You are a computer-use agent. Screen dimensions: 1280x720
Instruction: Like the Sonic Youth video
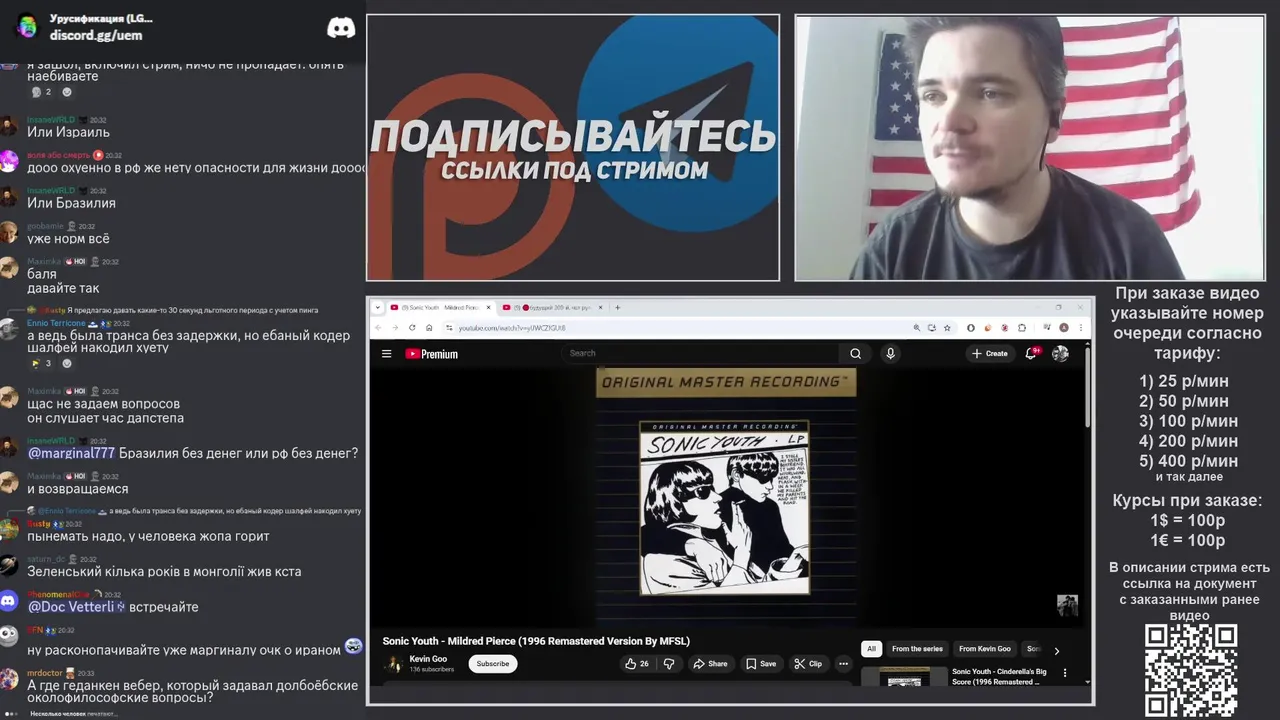click(636, 663)
